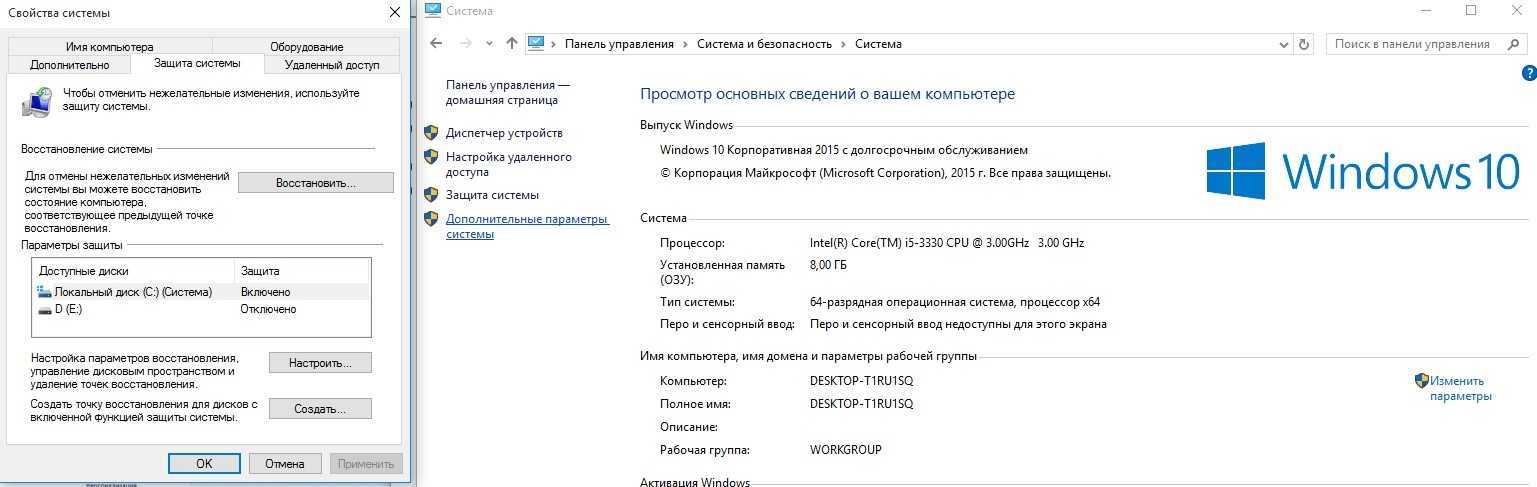This screenshot has width=1537, height=487.
Task: Open address bar history dropdown
Action: pyautogui.click(x=1284, y=44)
